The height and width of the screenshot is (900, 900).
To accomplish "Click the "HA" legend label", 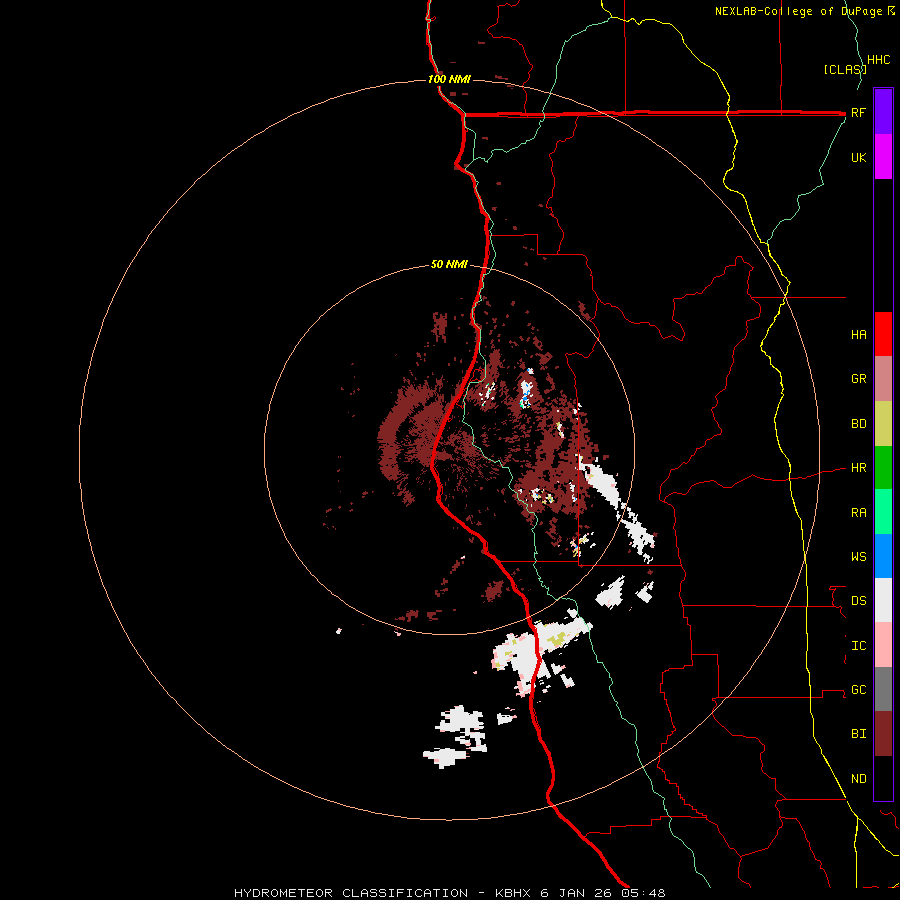I will pos(858,335).
